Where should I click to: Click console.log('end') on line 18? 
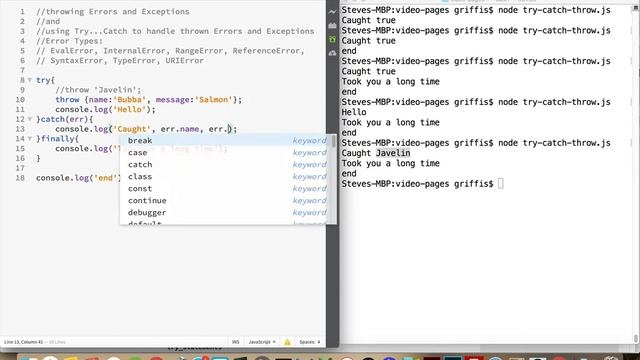[x=78, y=178]
